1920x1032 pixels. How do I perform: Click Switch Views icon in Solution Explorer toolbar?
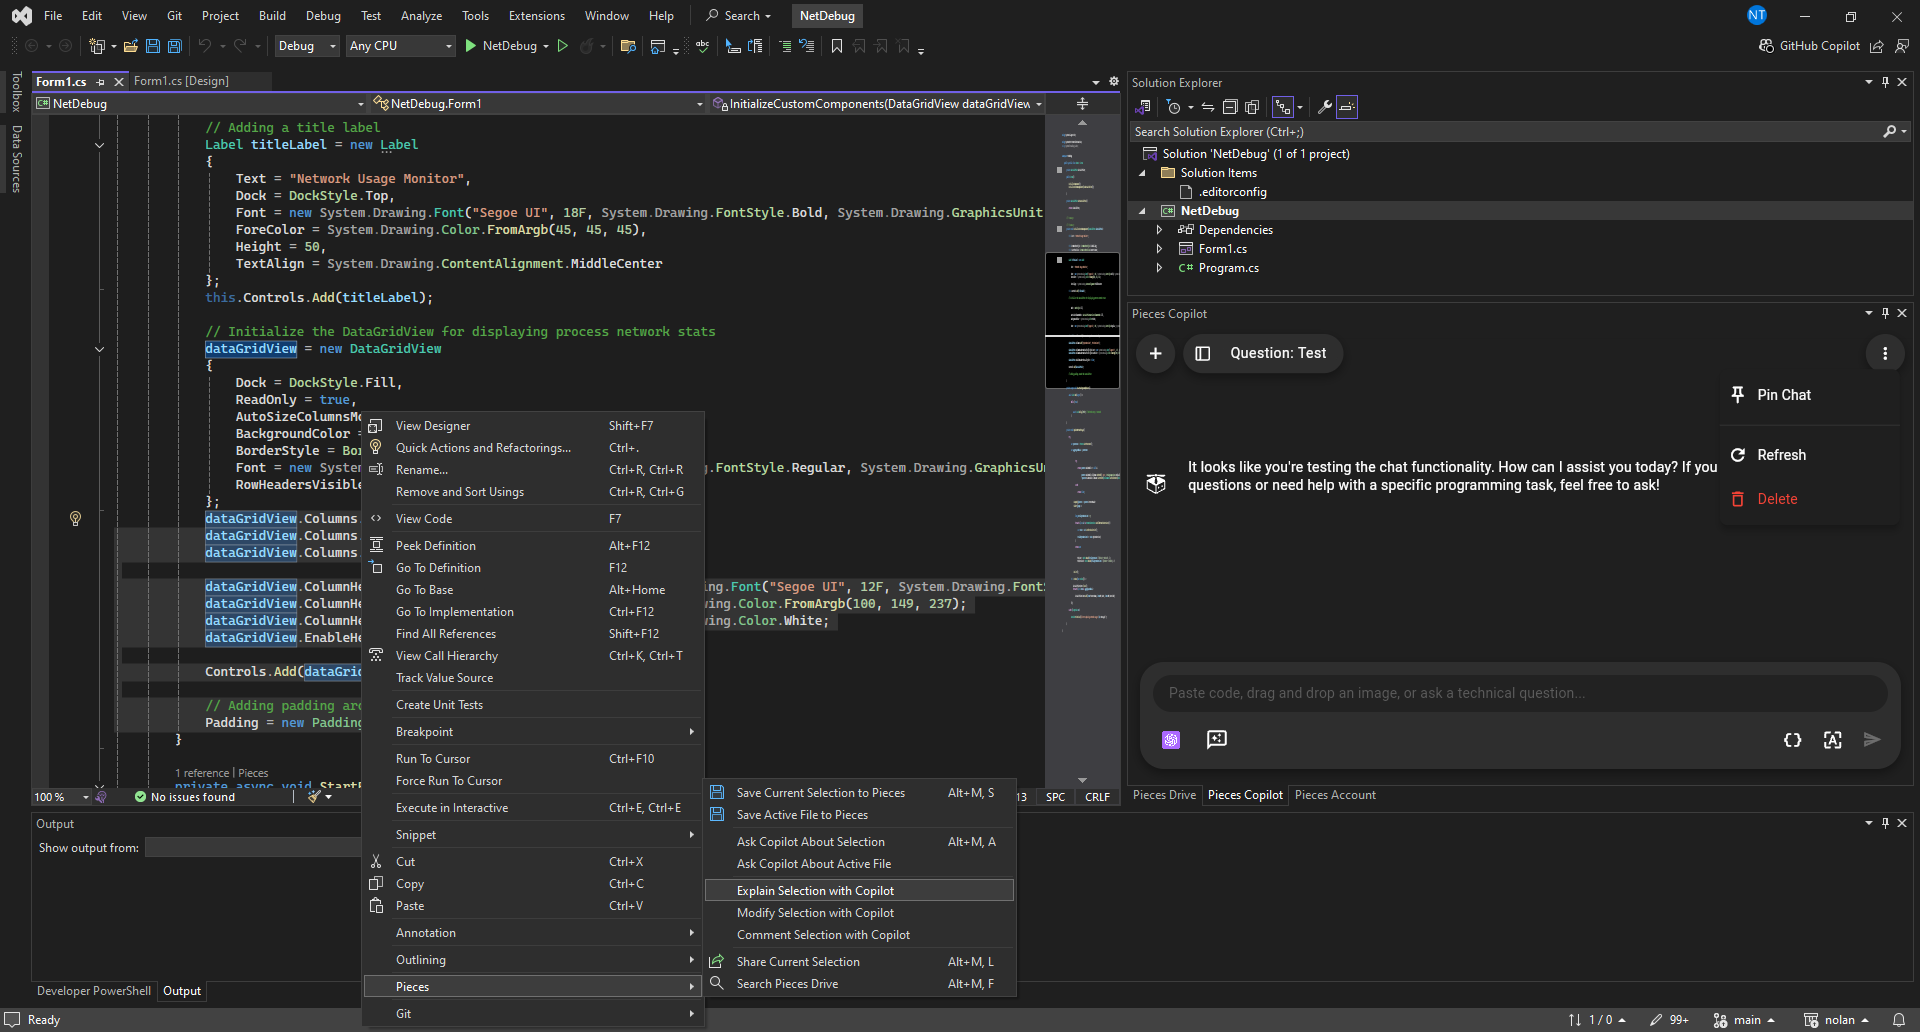(x=1144, y=107)
